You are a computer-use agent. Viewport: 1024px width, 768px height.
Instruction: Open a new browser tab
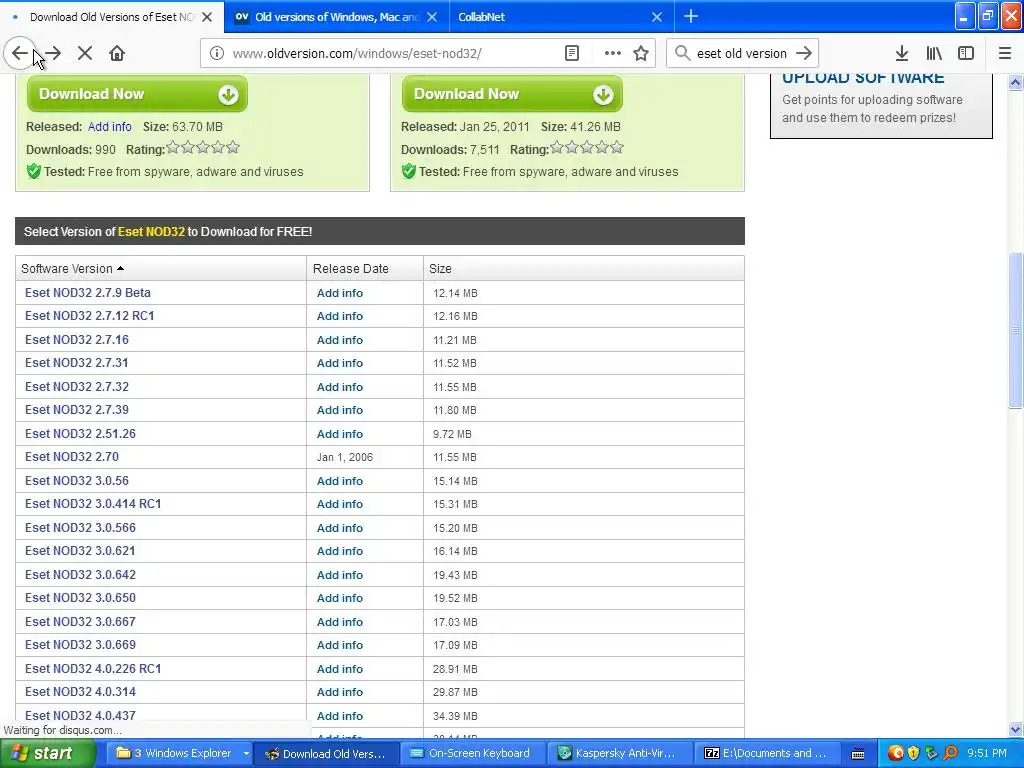(x=690, y=16)
